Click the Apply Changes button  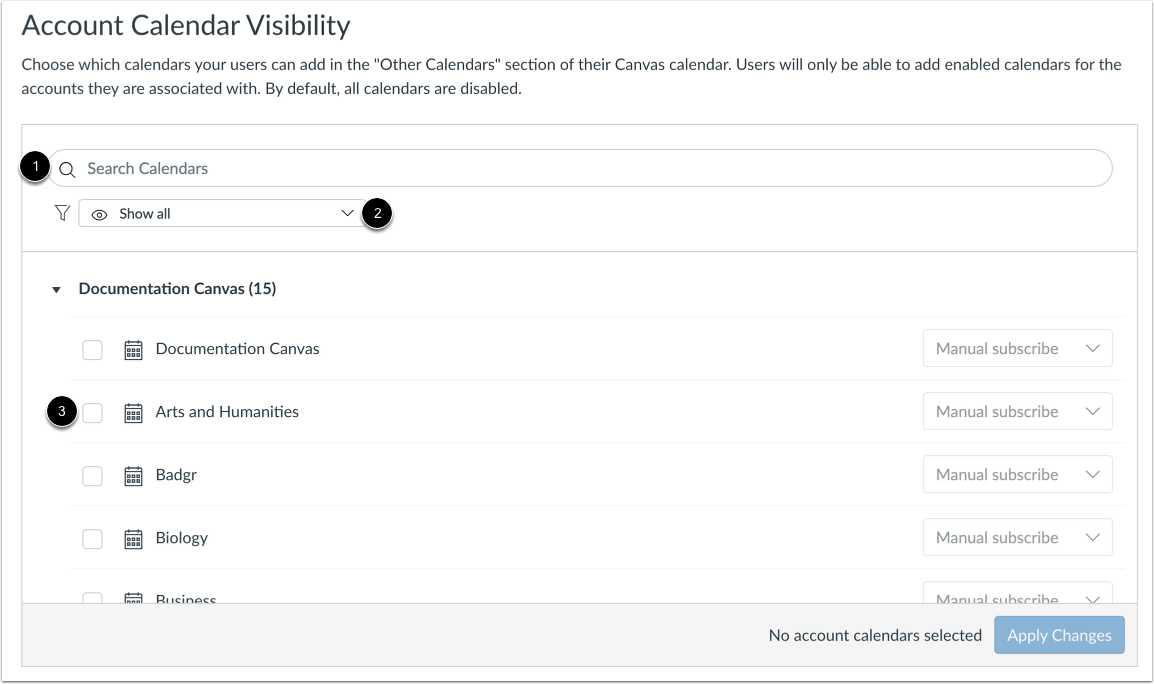click(x=1059, y=635)
